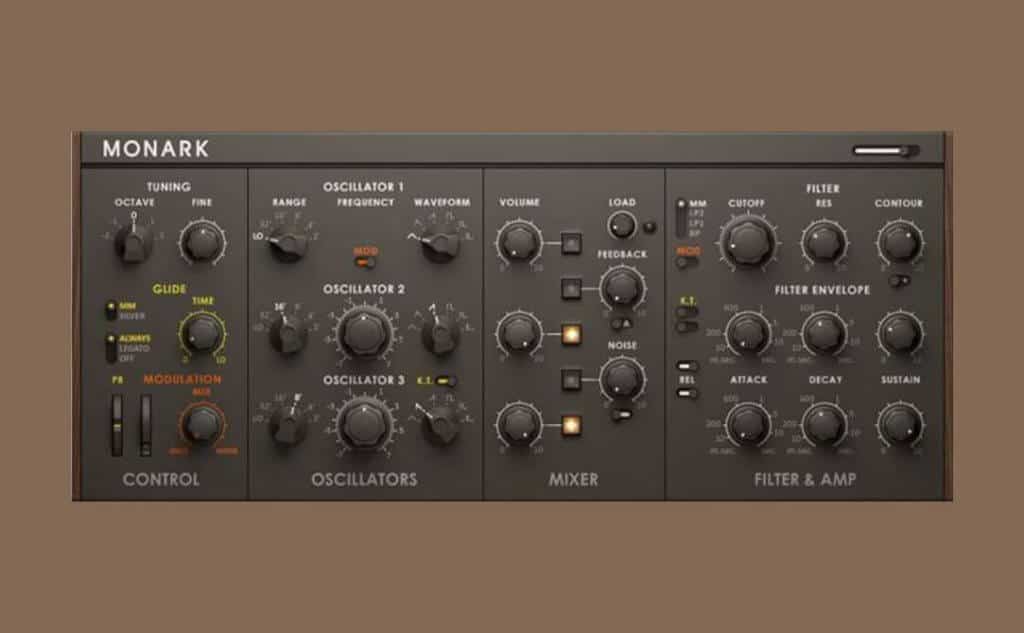Adjust the Load knob
1024x633 pixels.
(622, 226)
